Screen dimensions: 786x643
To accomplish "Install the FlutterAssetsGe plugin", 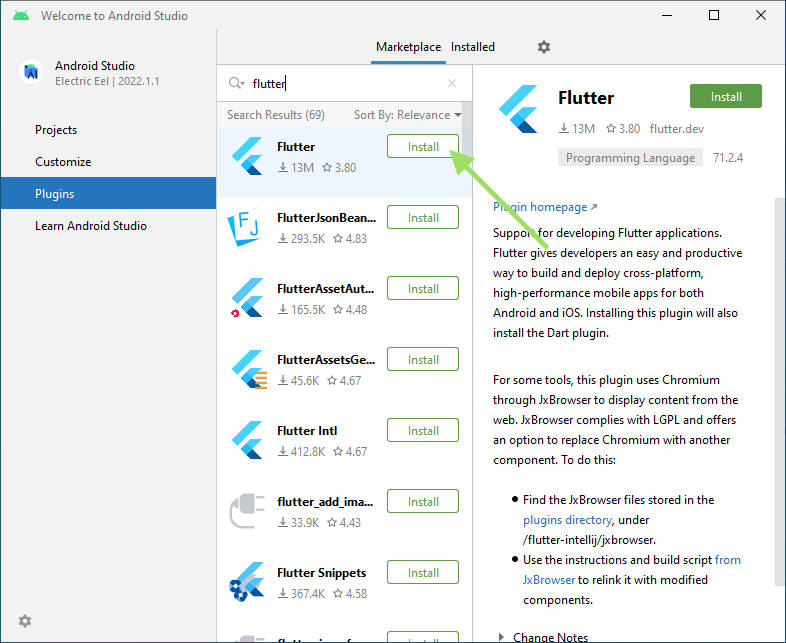I will coord(423,359).
